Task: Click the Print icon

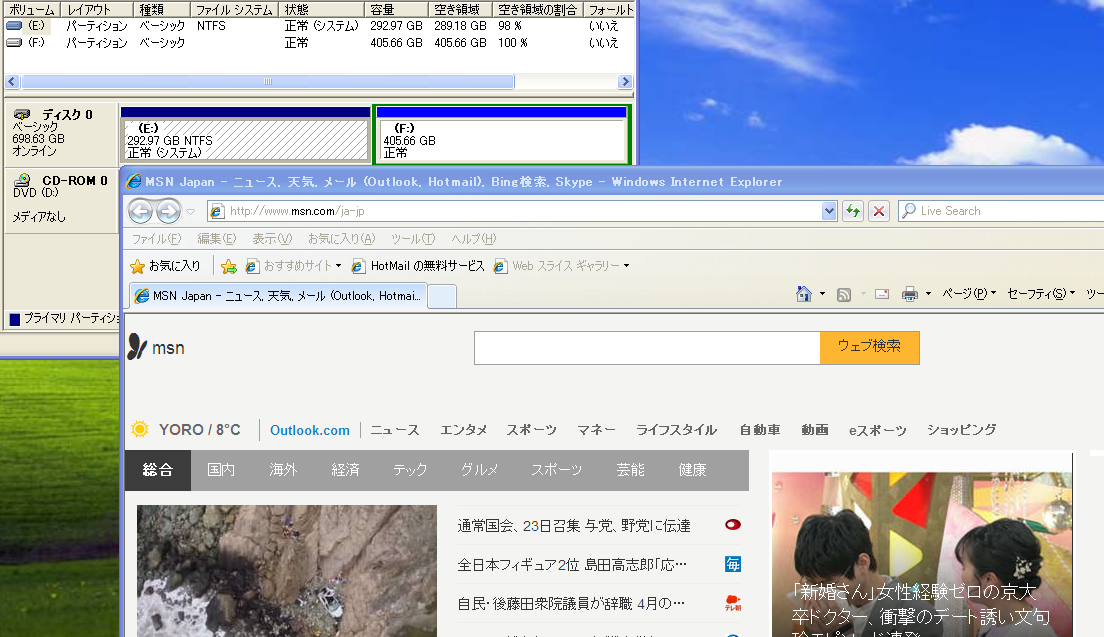Action: pos(910,294)
